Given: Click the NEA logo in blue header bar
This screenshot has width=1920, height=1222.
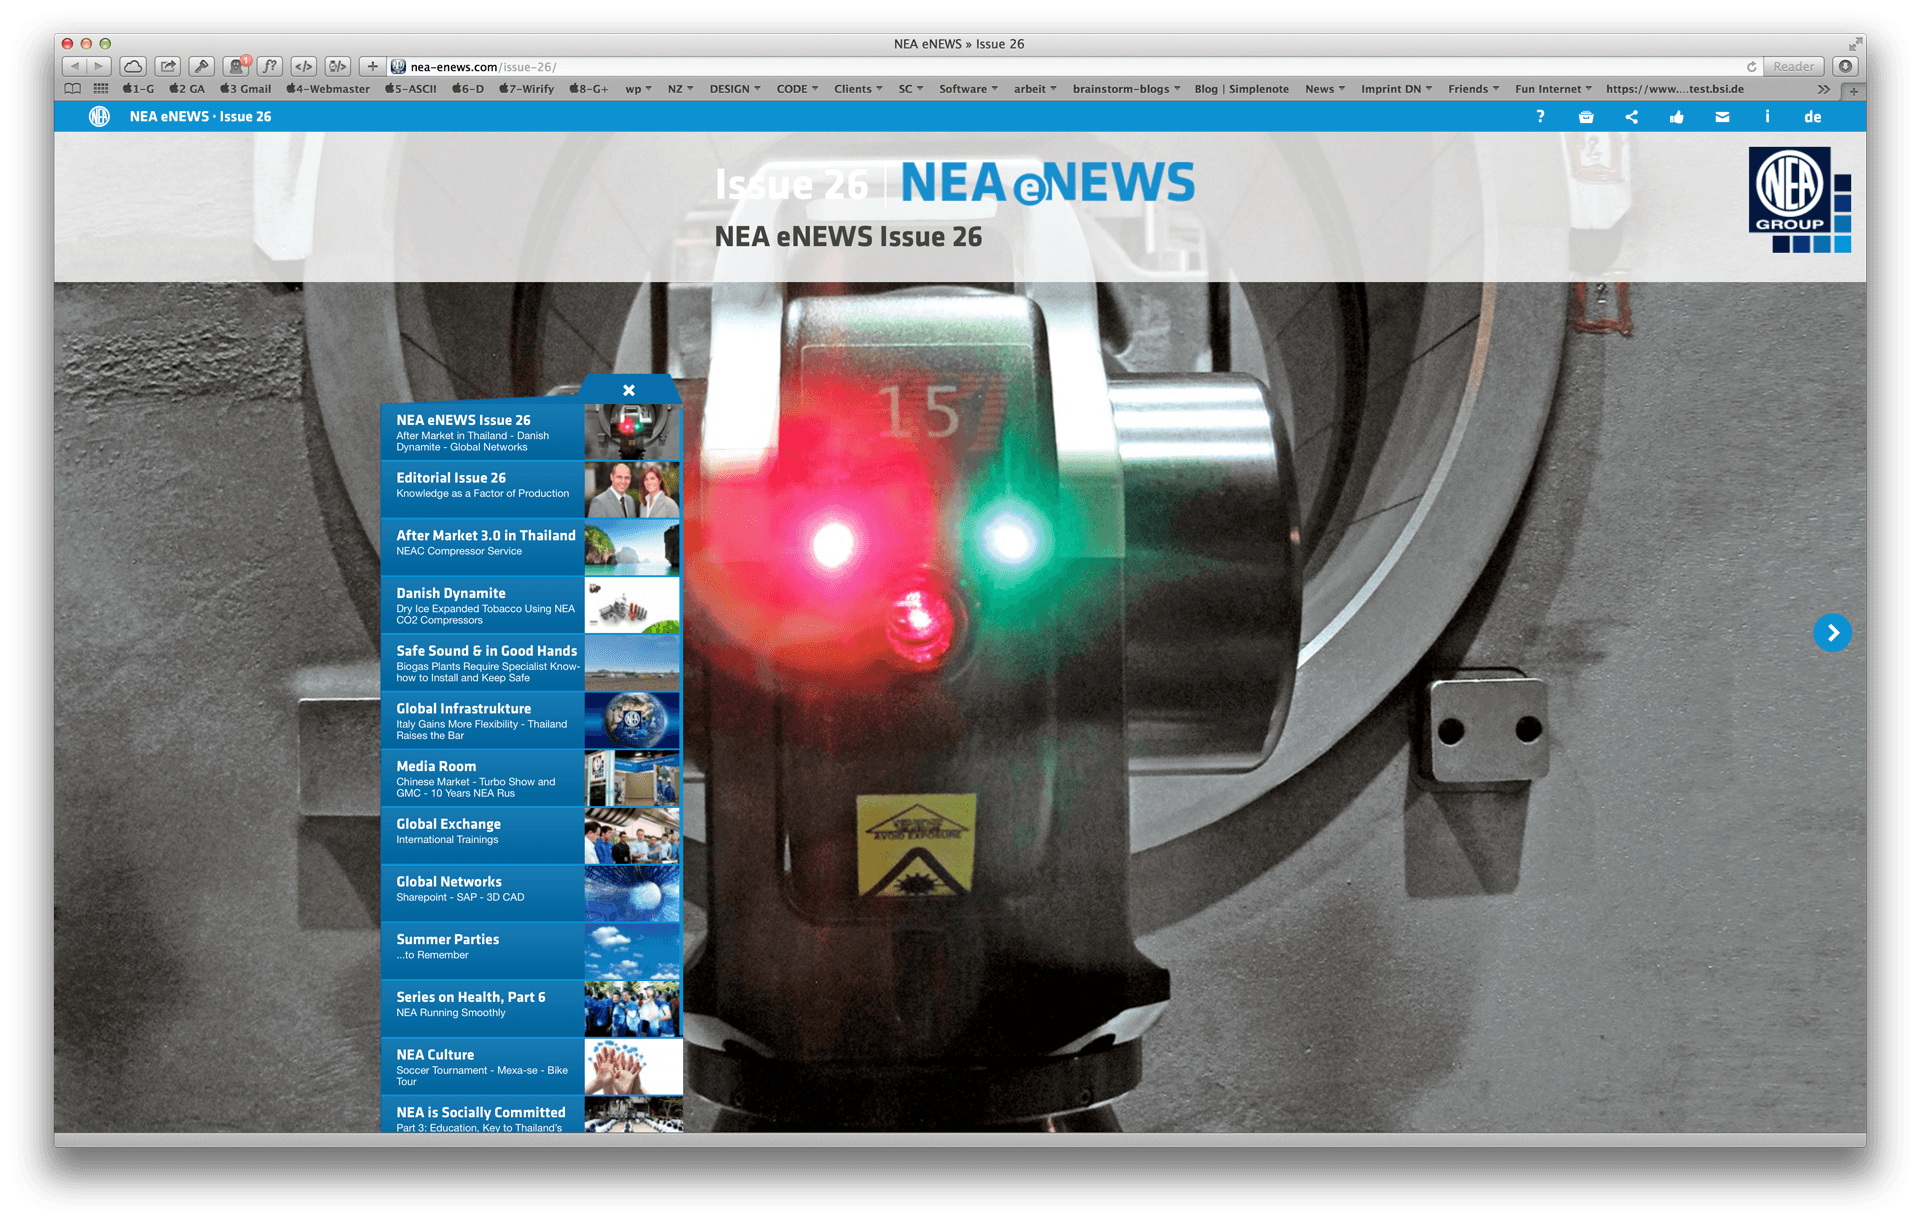Looking at the screenshot, I should [x=99, y=117].
